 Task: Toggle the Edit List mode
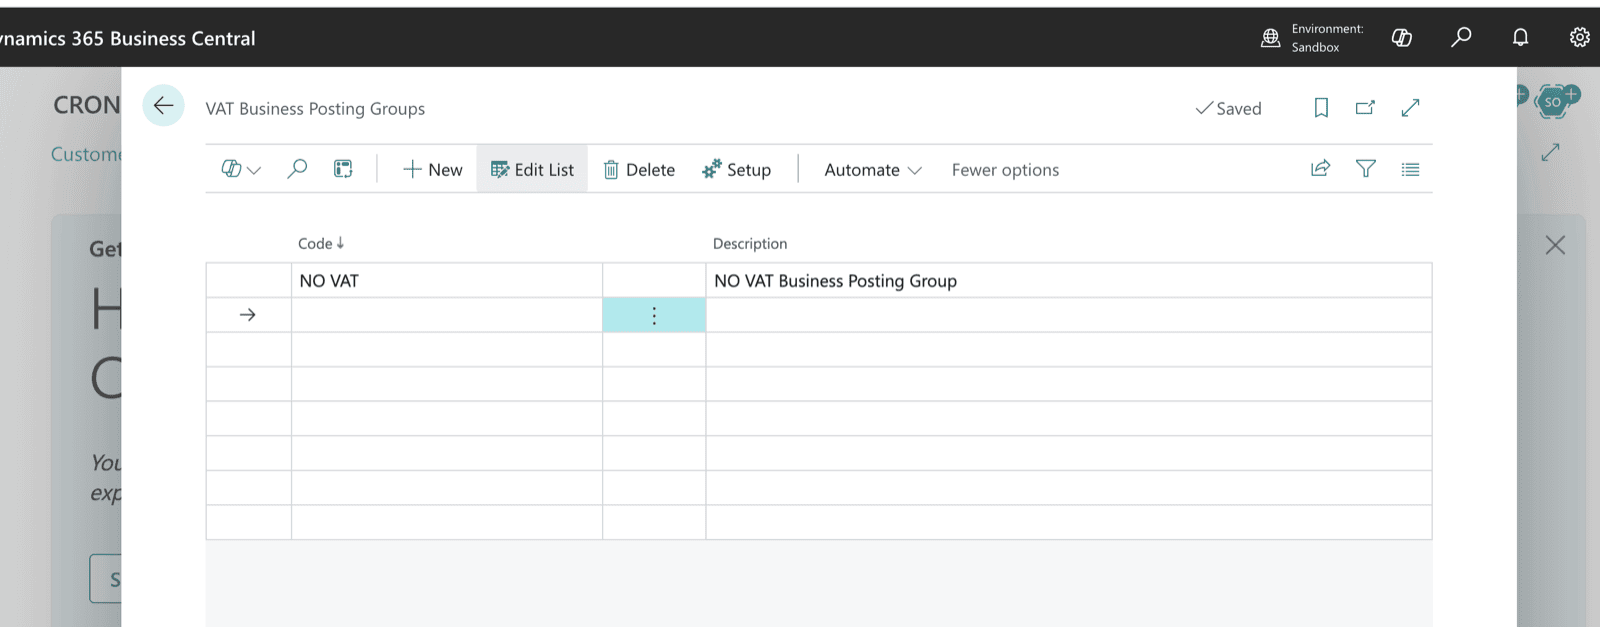coord(532,169)
